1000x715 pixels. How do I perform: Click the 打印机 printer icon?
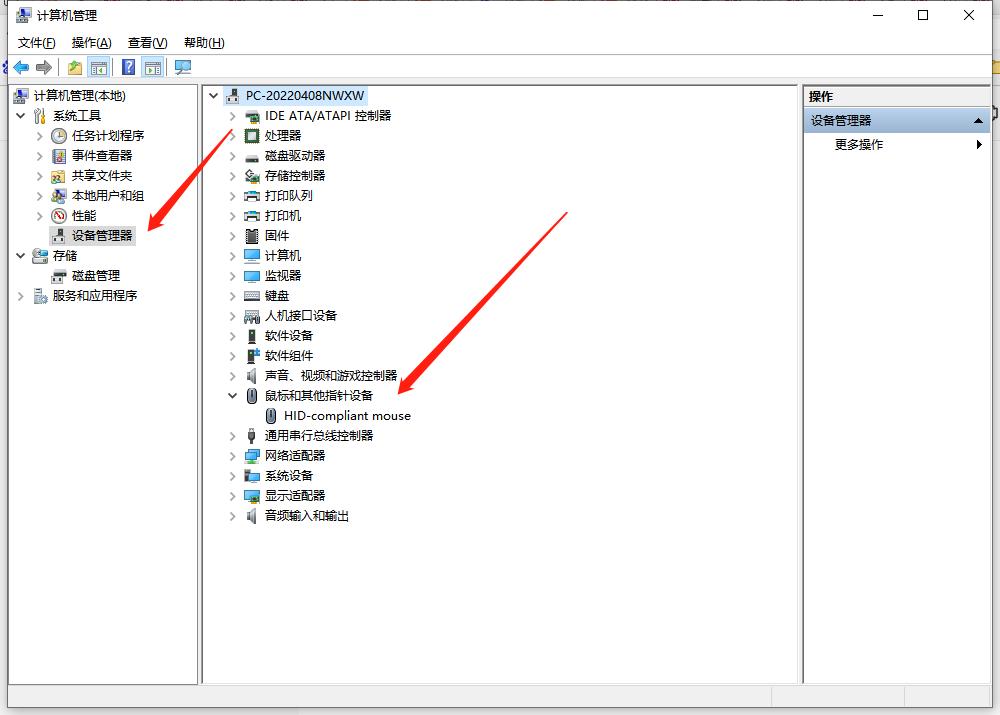point(252,216)
